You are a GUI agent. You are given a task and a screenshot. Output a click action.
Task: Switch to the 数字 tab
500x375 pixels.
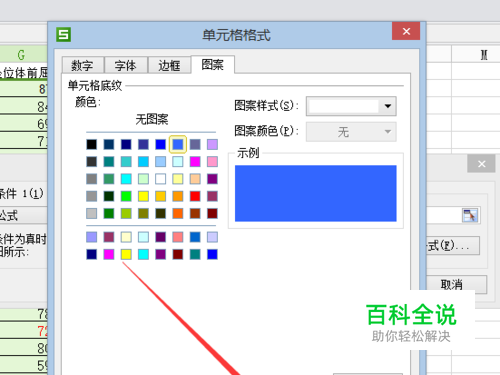tap(82, 65)
